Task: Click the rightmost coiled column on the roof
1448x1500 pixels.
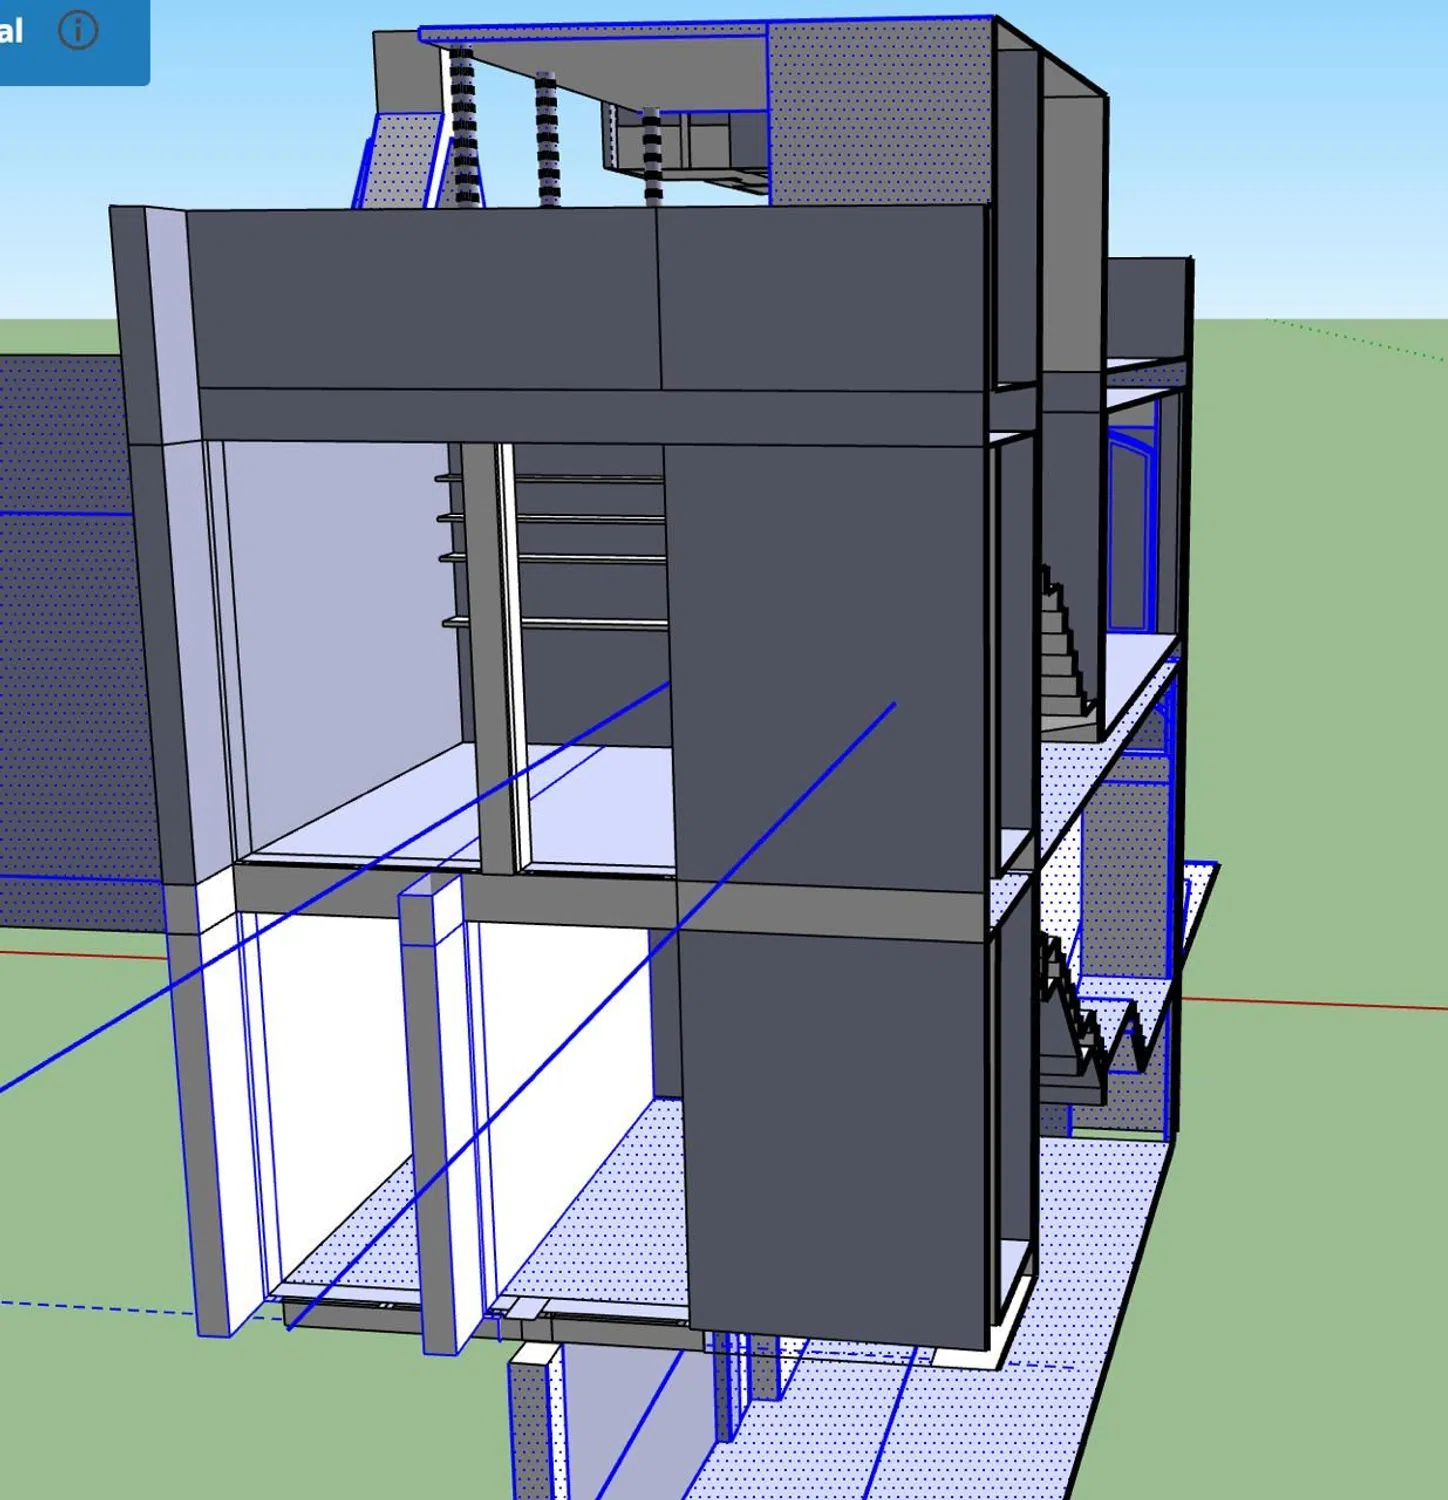Action: pos(652,155)
